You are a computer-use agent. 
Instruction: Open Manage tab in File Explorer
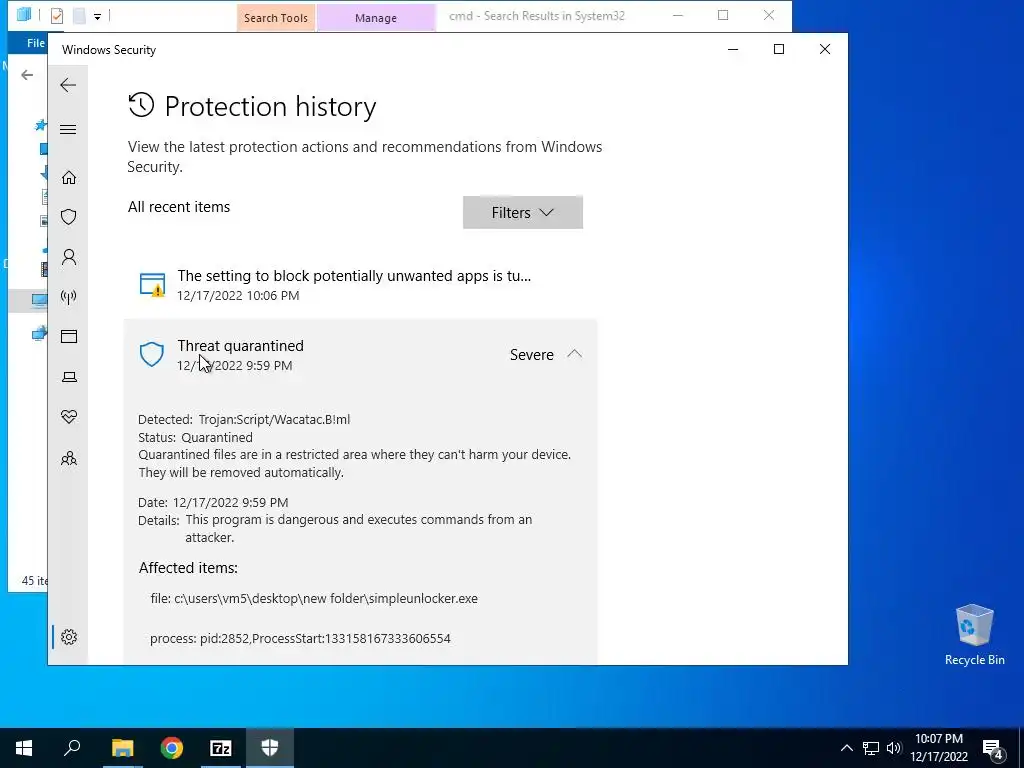(x=376, y=18)
